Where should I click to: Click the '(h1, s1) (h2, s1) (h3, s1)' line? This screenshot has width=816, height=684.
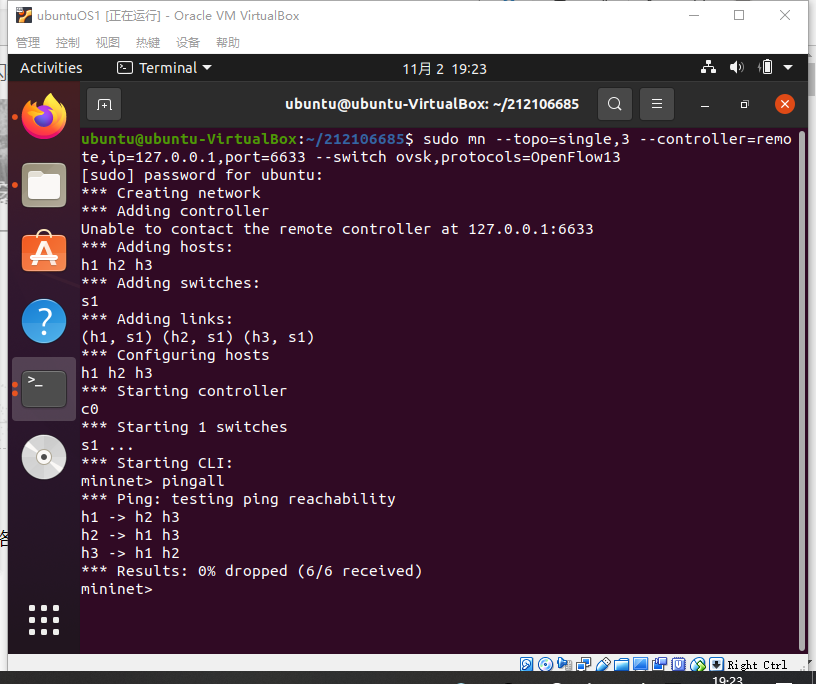pos(198,337)
